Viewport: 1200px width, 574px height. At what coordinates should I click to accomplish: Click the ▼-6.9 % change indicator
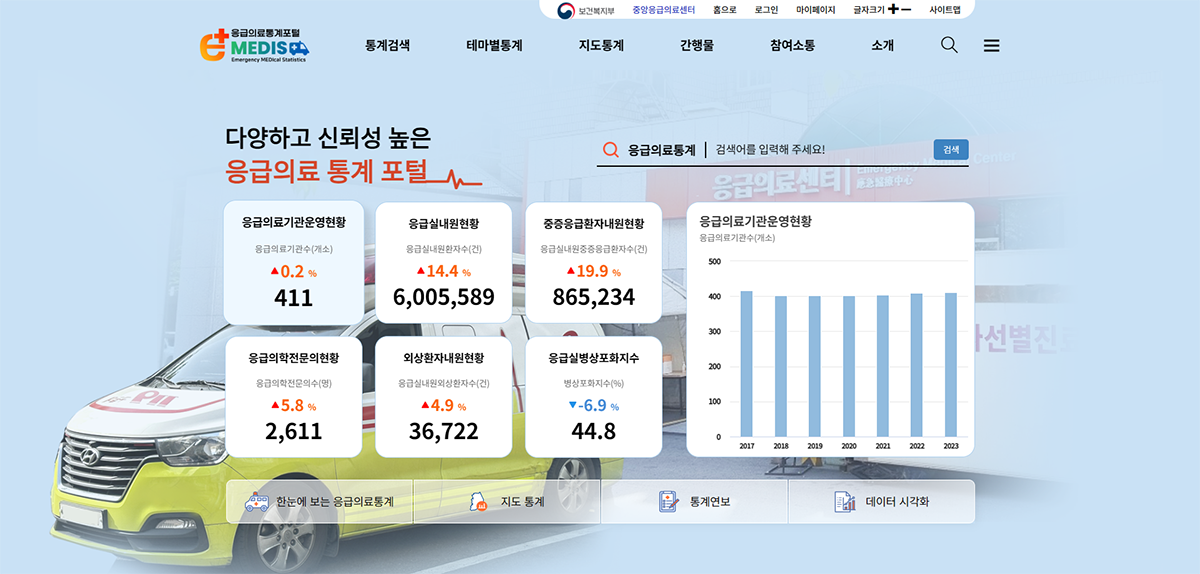tap(594, 405)
